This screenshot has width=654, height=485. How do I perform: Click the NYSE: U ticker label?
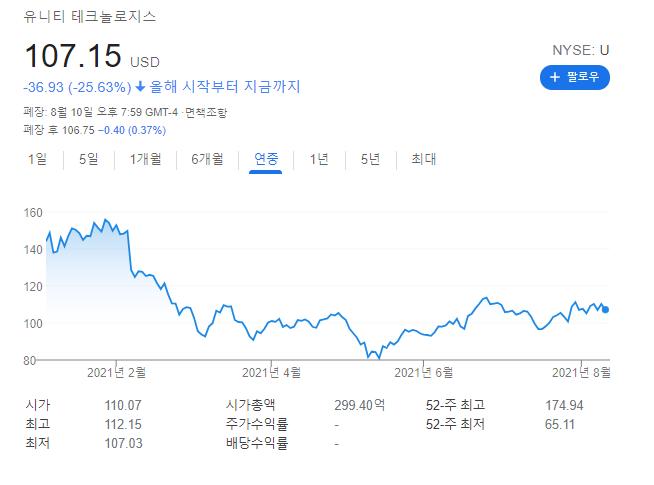pyautogui.click(x=581, y=50)
